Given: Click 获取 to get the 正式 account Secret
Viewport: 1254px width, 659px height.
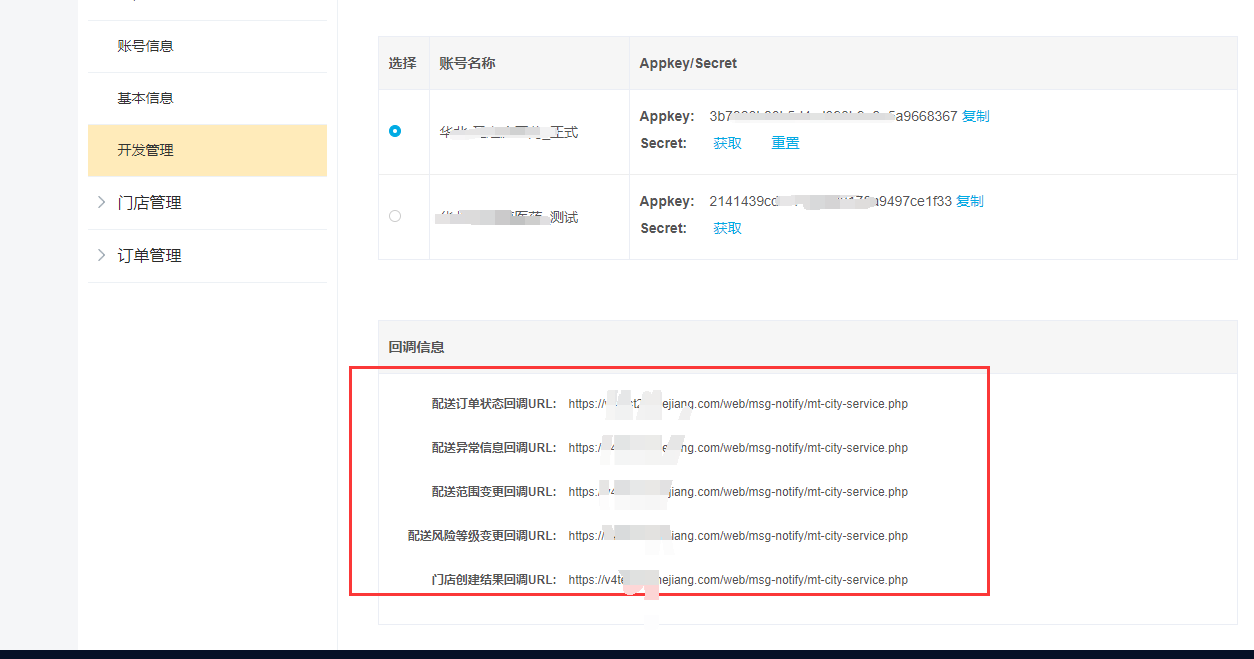Looking at the screenshot, I should (x=727, y=143).
